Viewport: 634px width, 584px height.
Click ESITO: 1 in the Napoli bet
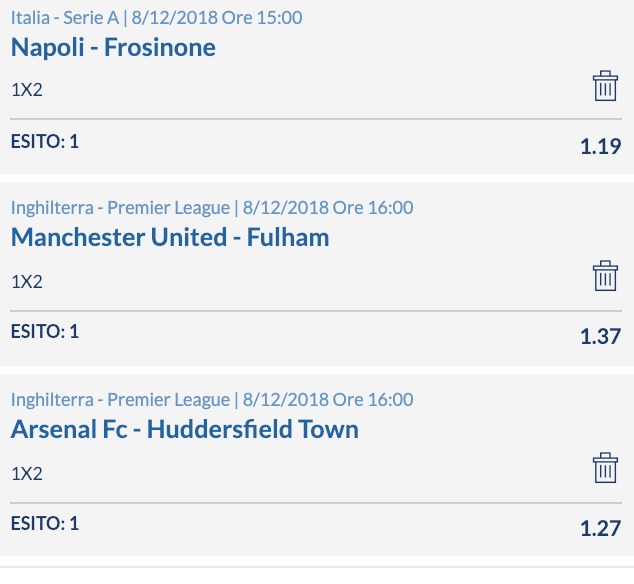tap(45, 142)
